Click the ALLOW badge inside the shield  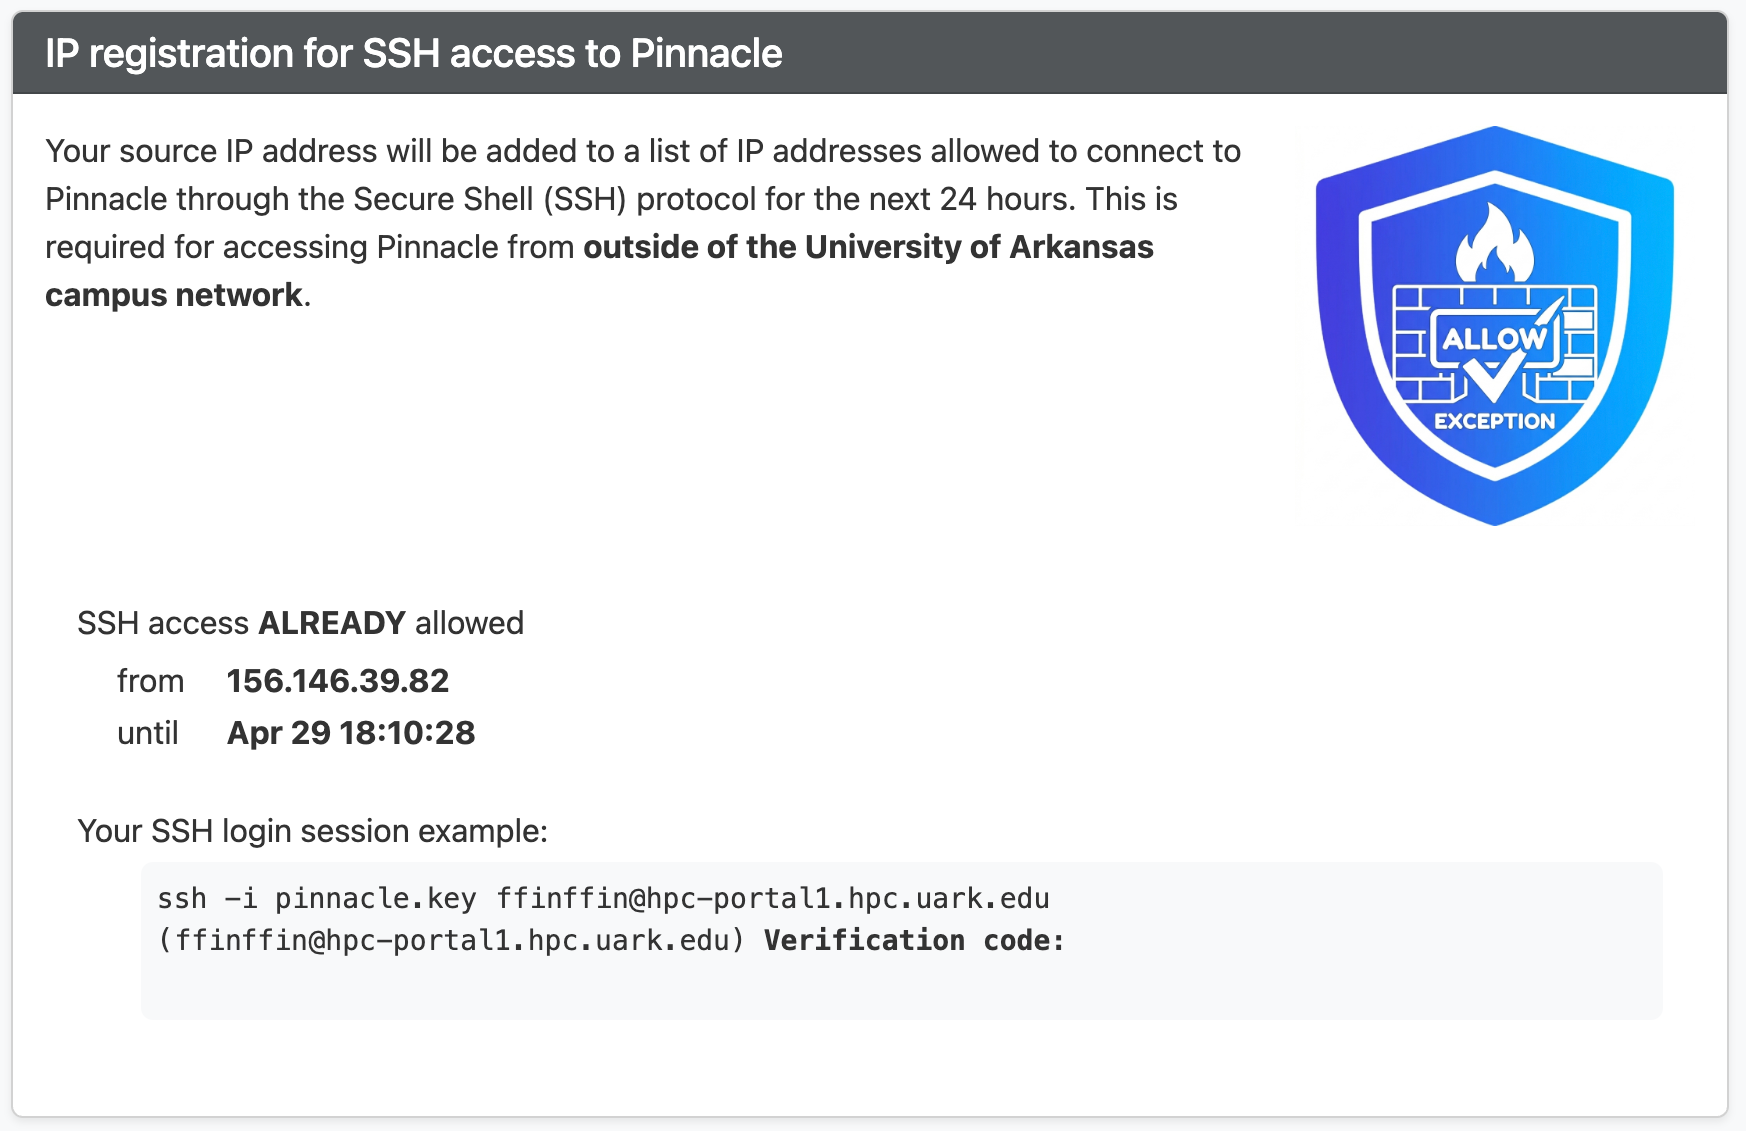[x=1494, y=339]
